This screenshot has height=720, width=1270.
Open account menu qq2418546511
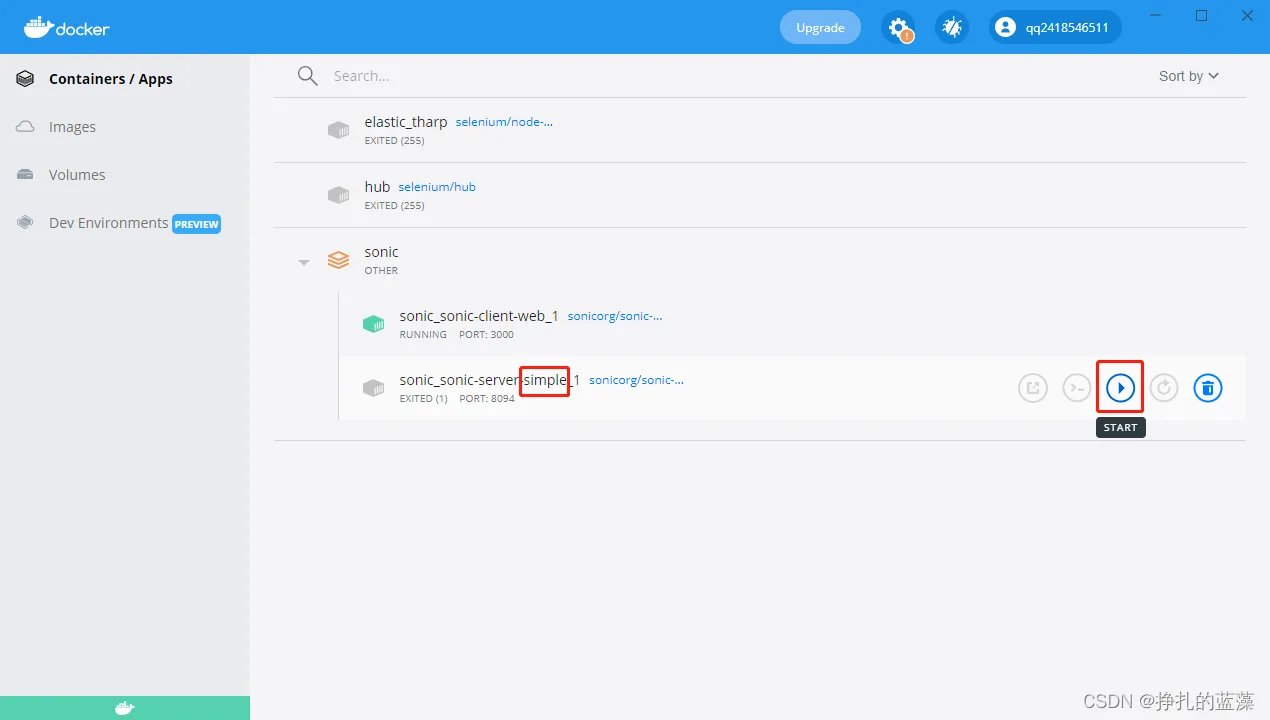point(1055,28)
